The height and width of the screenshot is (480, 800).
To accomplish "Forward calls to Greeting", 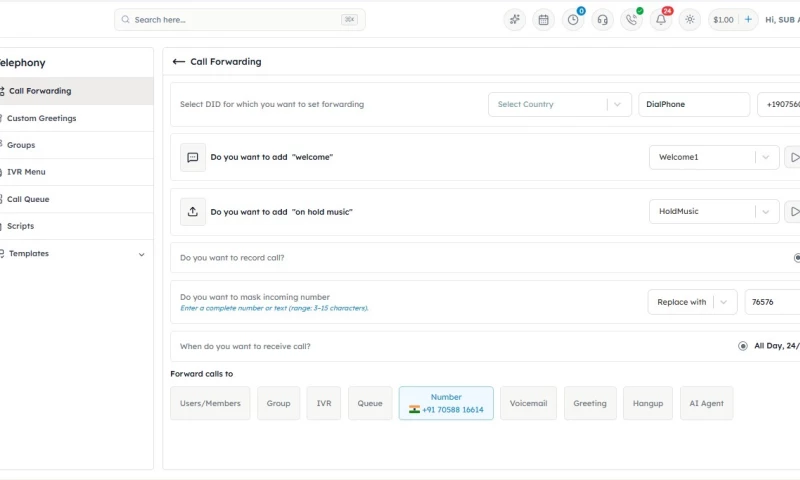I will 590,403.
